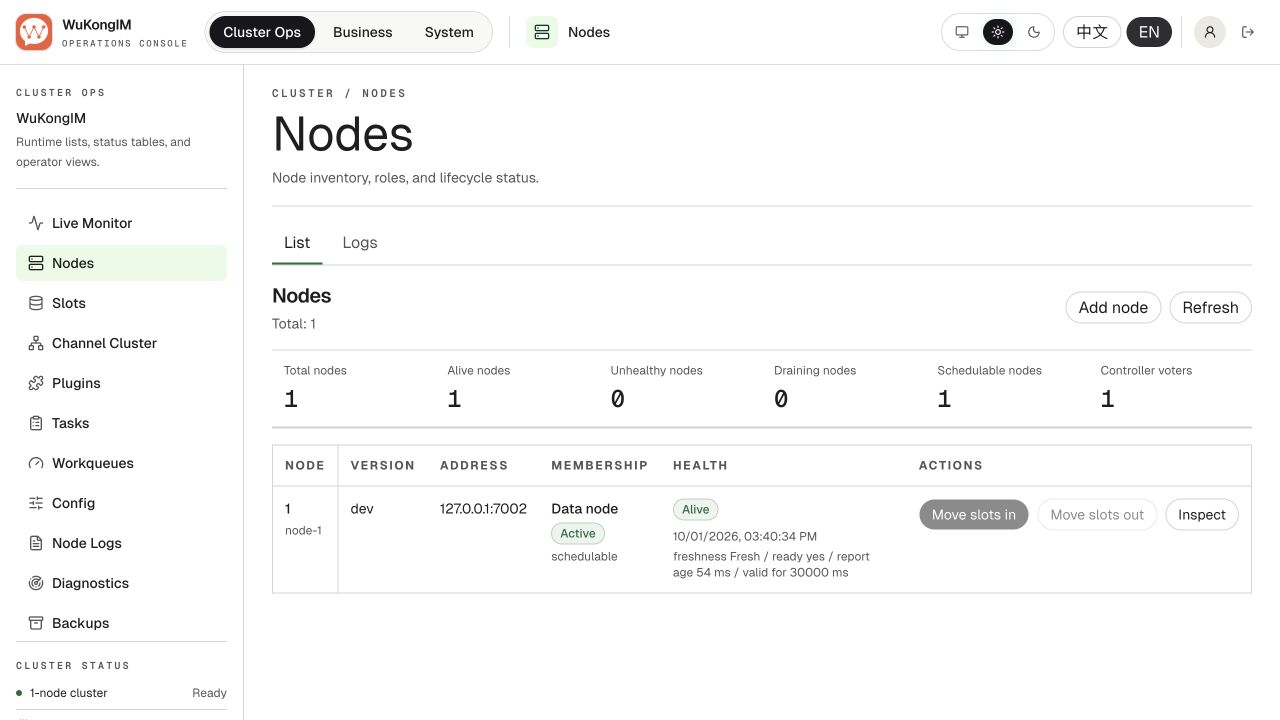Open Slots in the sidebar
This screenshot has width=1280, height=720.
tap(122, 303)
